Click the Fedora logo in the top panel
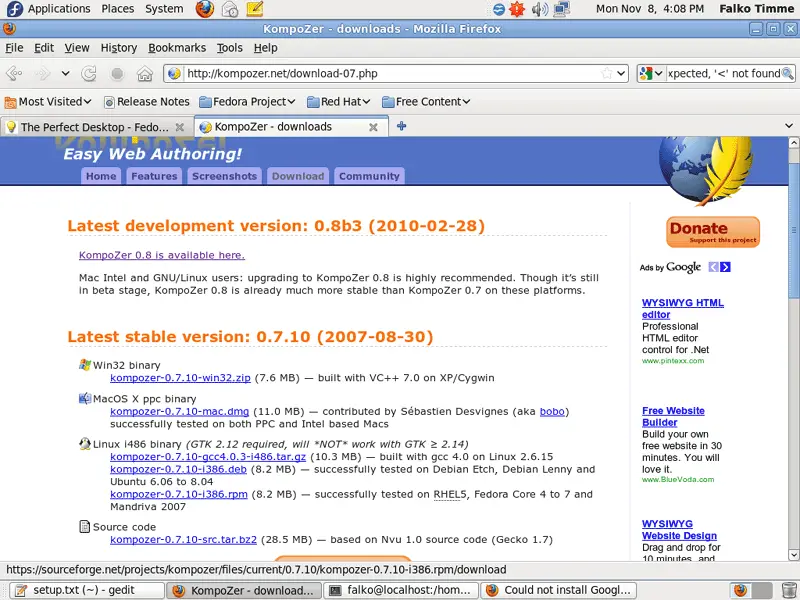 pyautogui.click(x=14, y=9)
